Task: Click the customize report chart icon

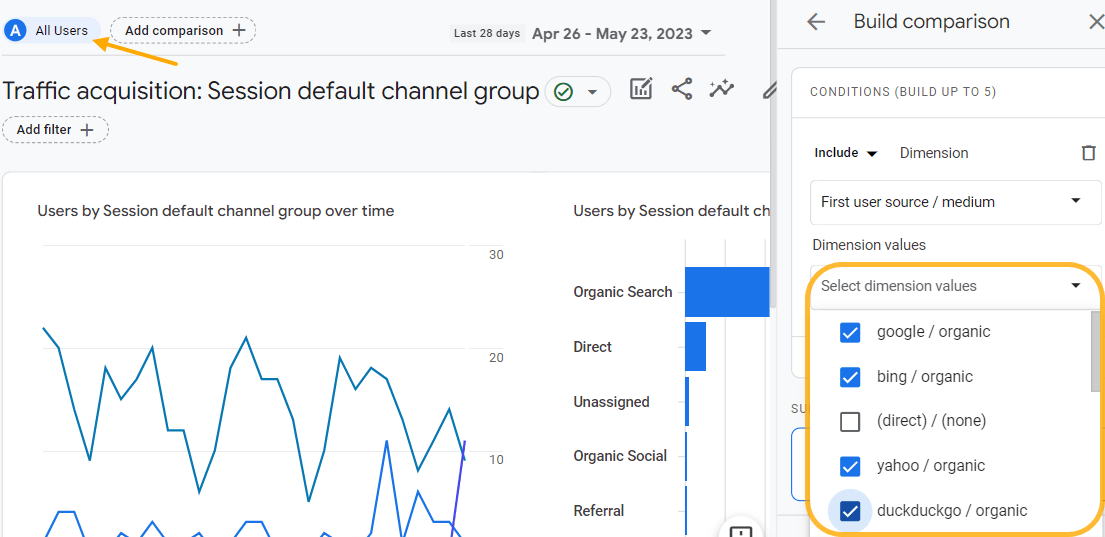Action: [641, 89]
